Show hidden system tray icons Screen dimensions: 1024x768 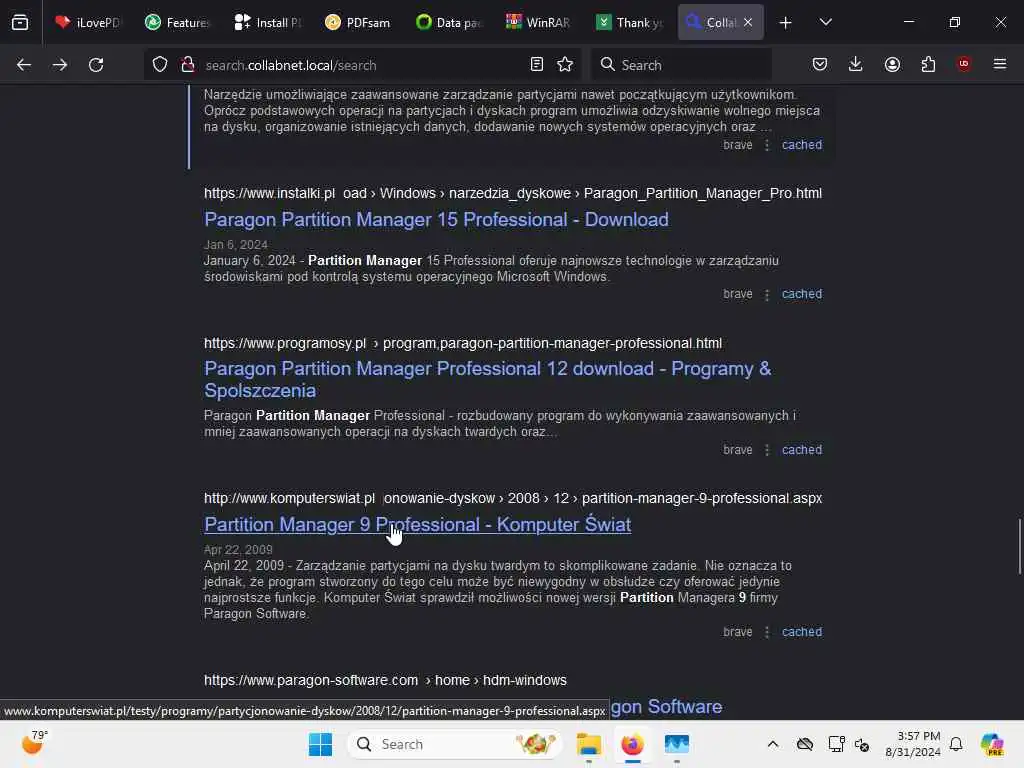tap(773, 744)
